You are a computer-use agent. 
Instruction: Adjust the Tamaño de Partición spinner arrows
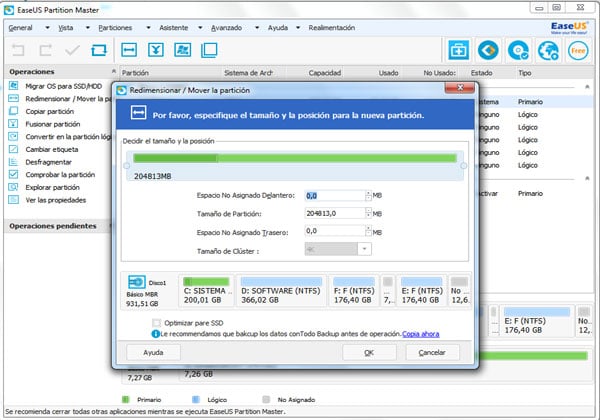368,213
